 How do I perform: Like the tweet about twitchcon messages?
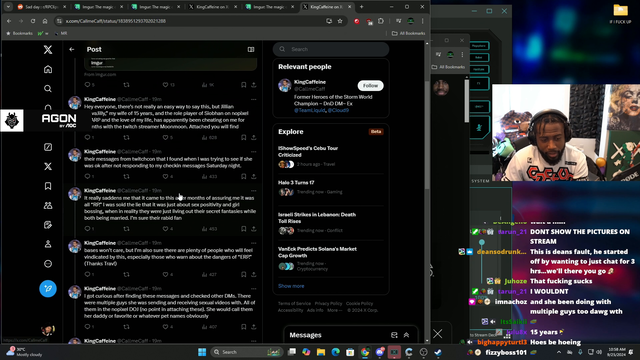pos(165,176)
